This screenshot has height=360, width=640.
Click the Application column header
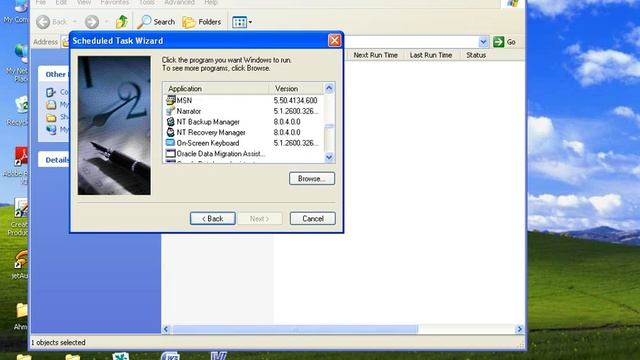point(216,89)
